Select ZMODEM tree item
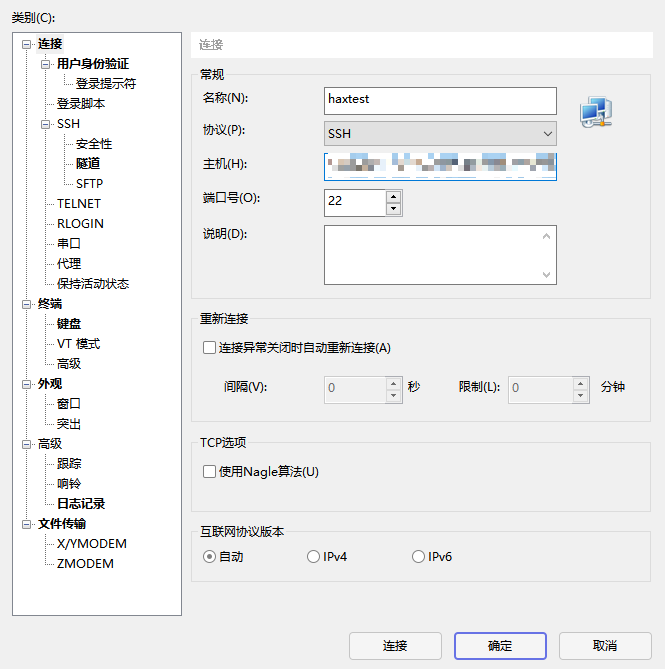Screen dimensions: 665x669 tap(85, 564)
